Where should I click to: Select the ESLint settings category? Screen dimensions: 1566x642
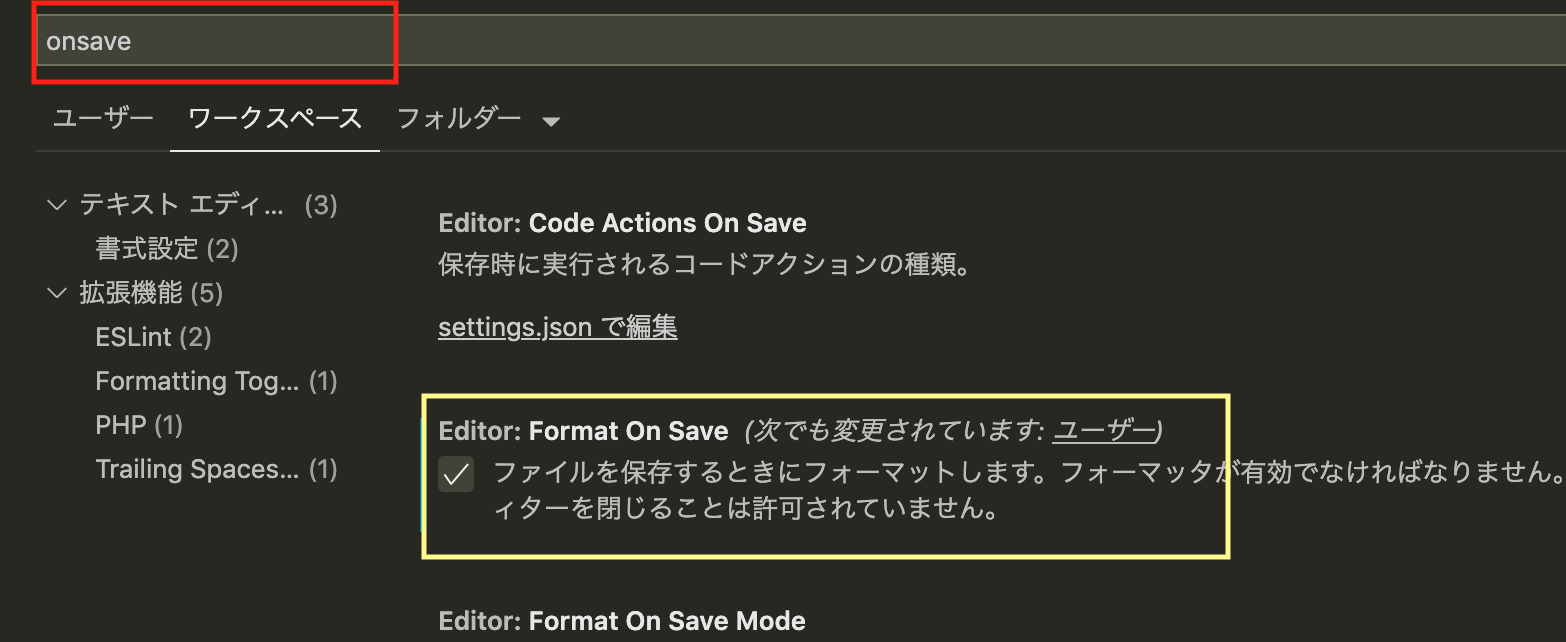[152, 337]
